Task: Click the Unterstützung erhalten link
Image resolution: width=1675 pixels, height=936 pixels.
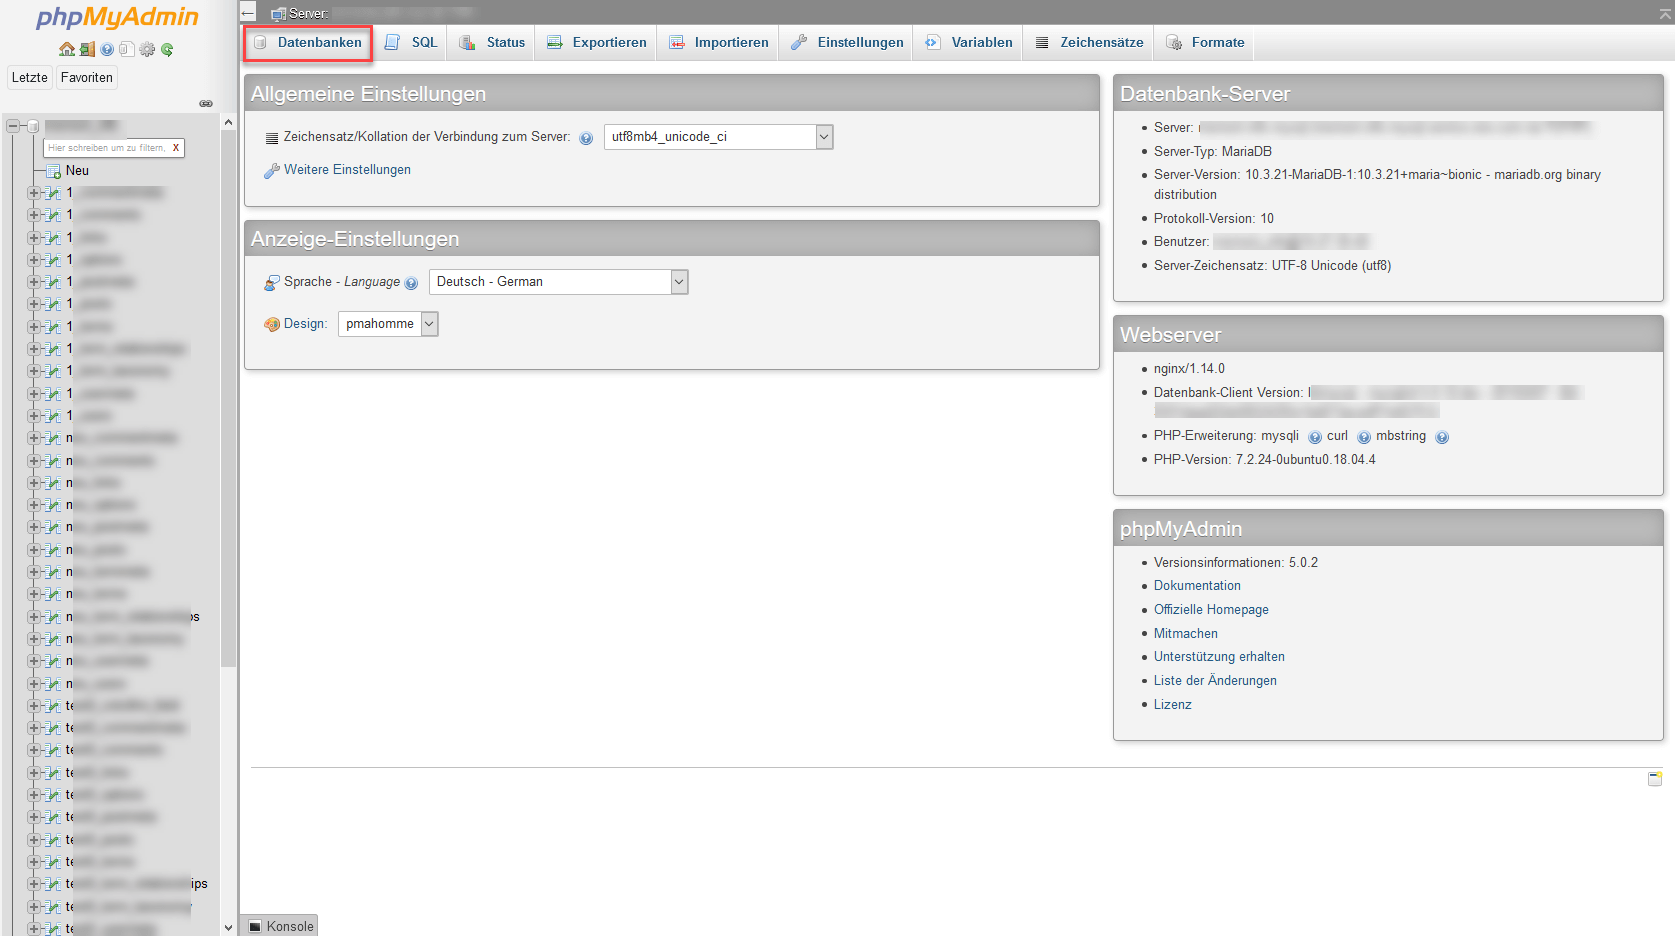Action: click(x=1219, y=657)
